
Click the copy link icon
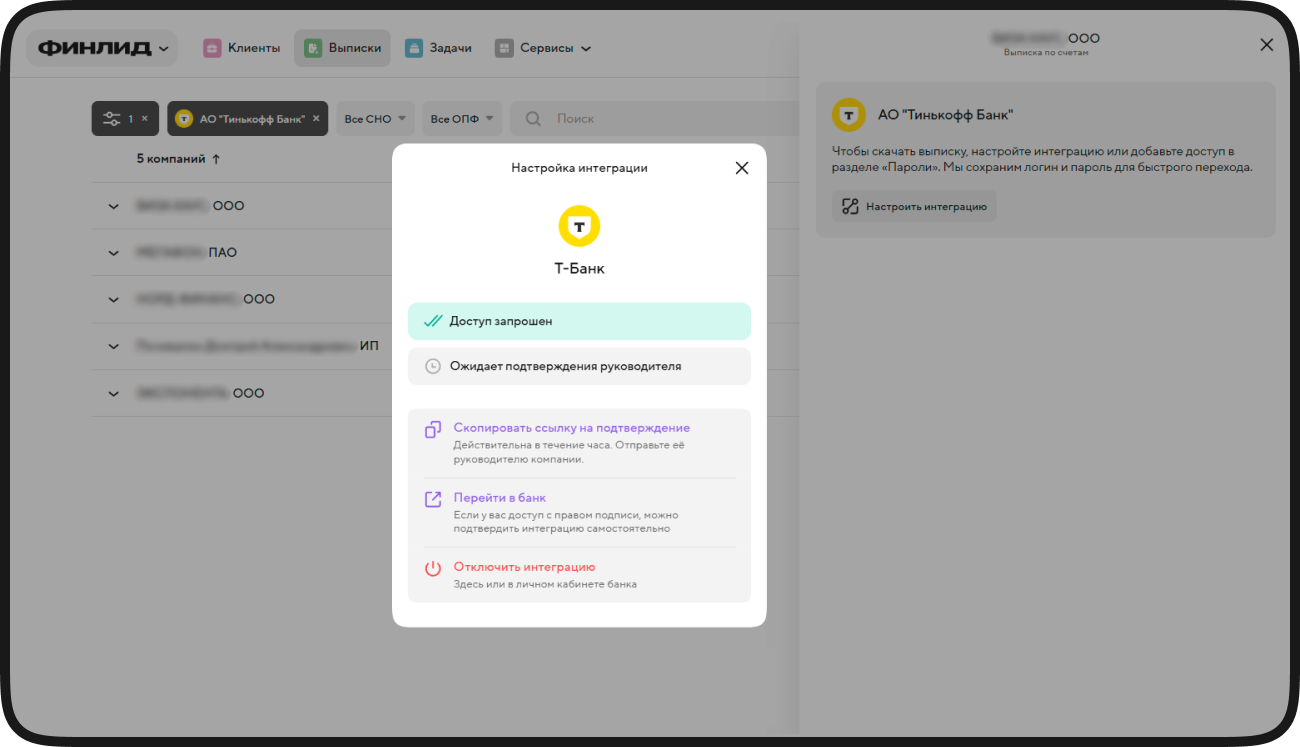click(433, 430)
